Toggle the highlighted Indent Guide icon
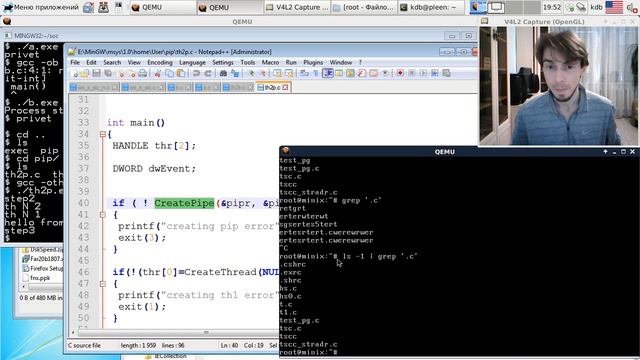 click(x=328, y=73)
